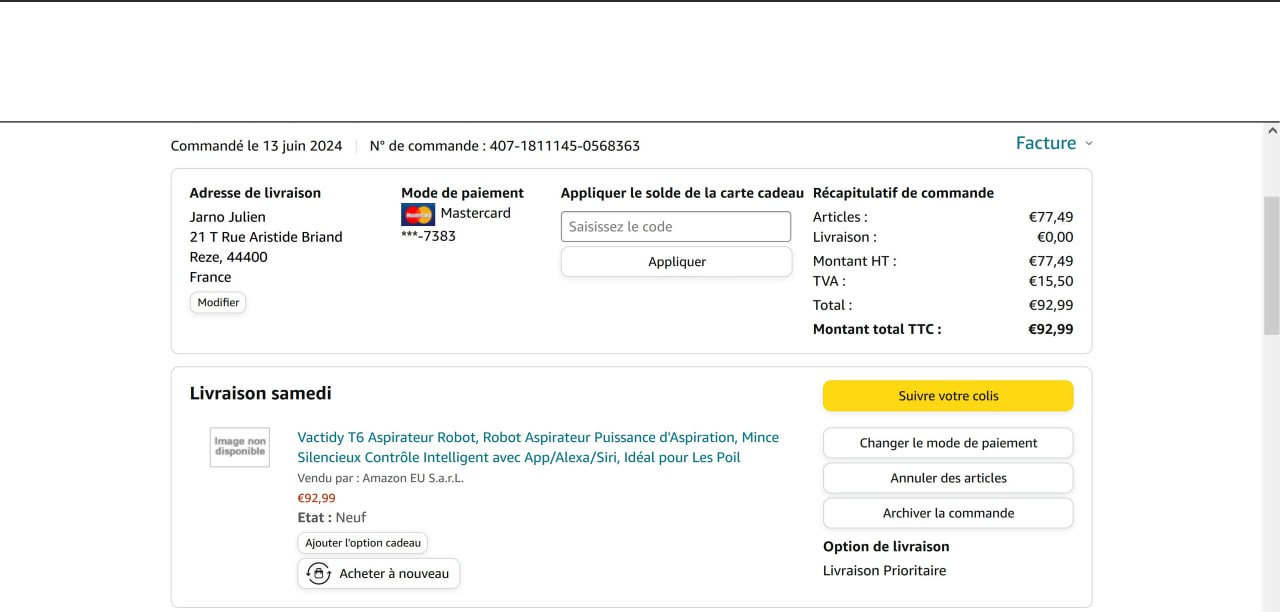Click the circular reorder icon beside Acheter à nouveau
Image resolution: width=1280 pixels, height=612 pixels.
[x=319, y=574]
